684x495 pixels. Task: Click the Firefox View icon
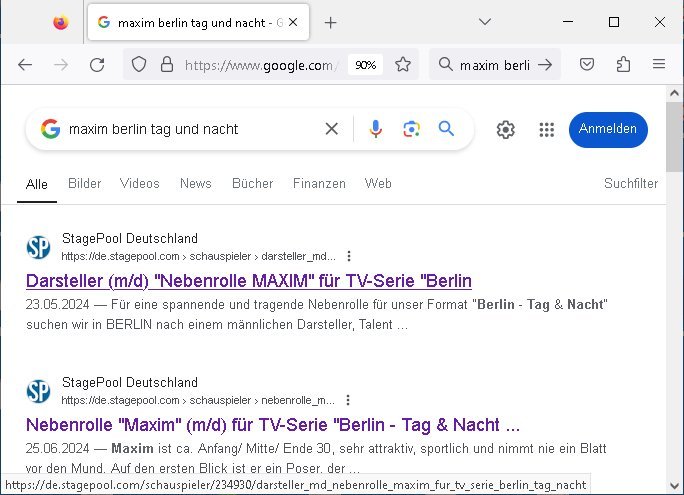click(61, 22)
